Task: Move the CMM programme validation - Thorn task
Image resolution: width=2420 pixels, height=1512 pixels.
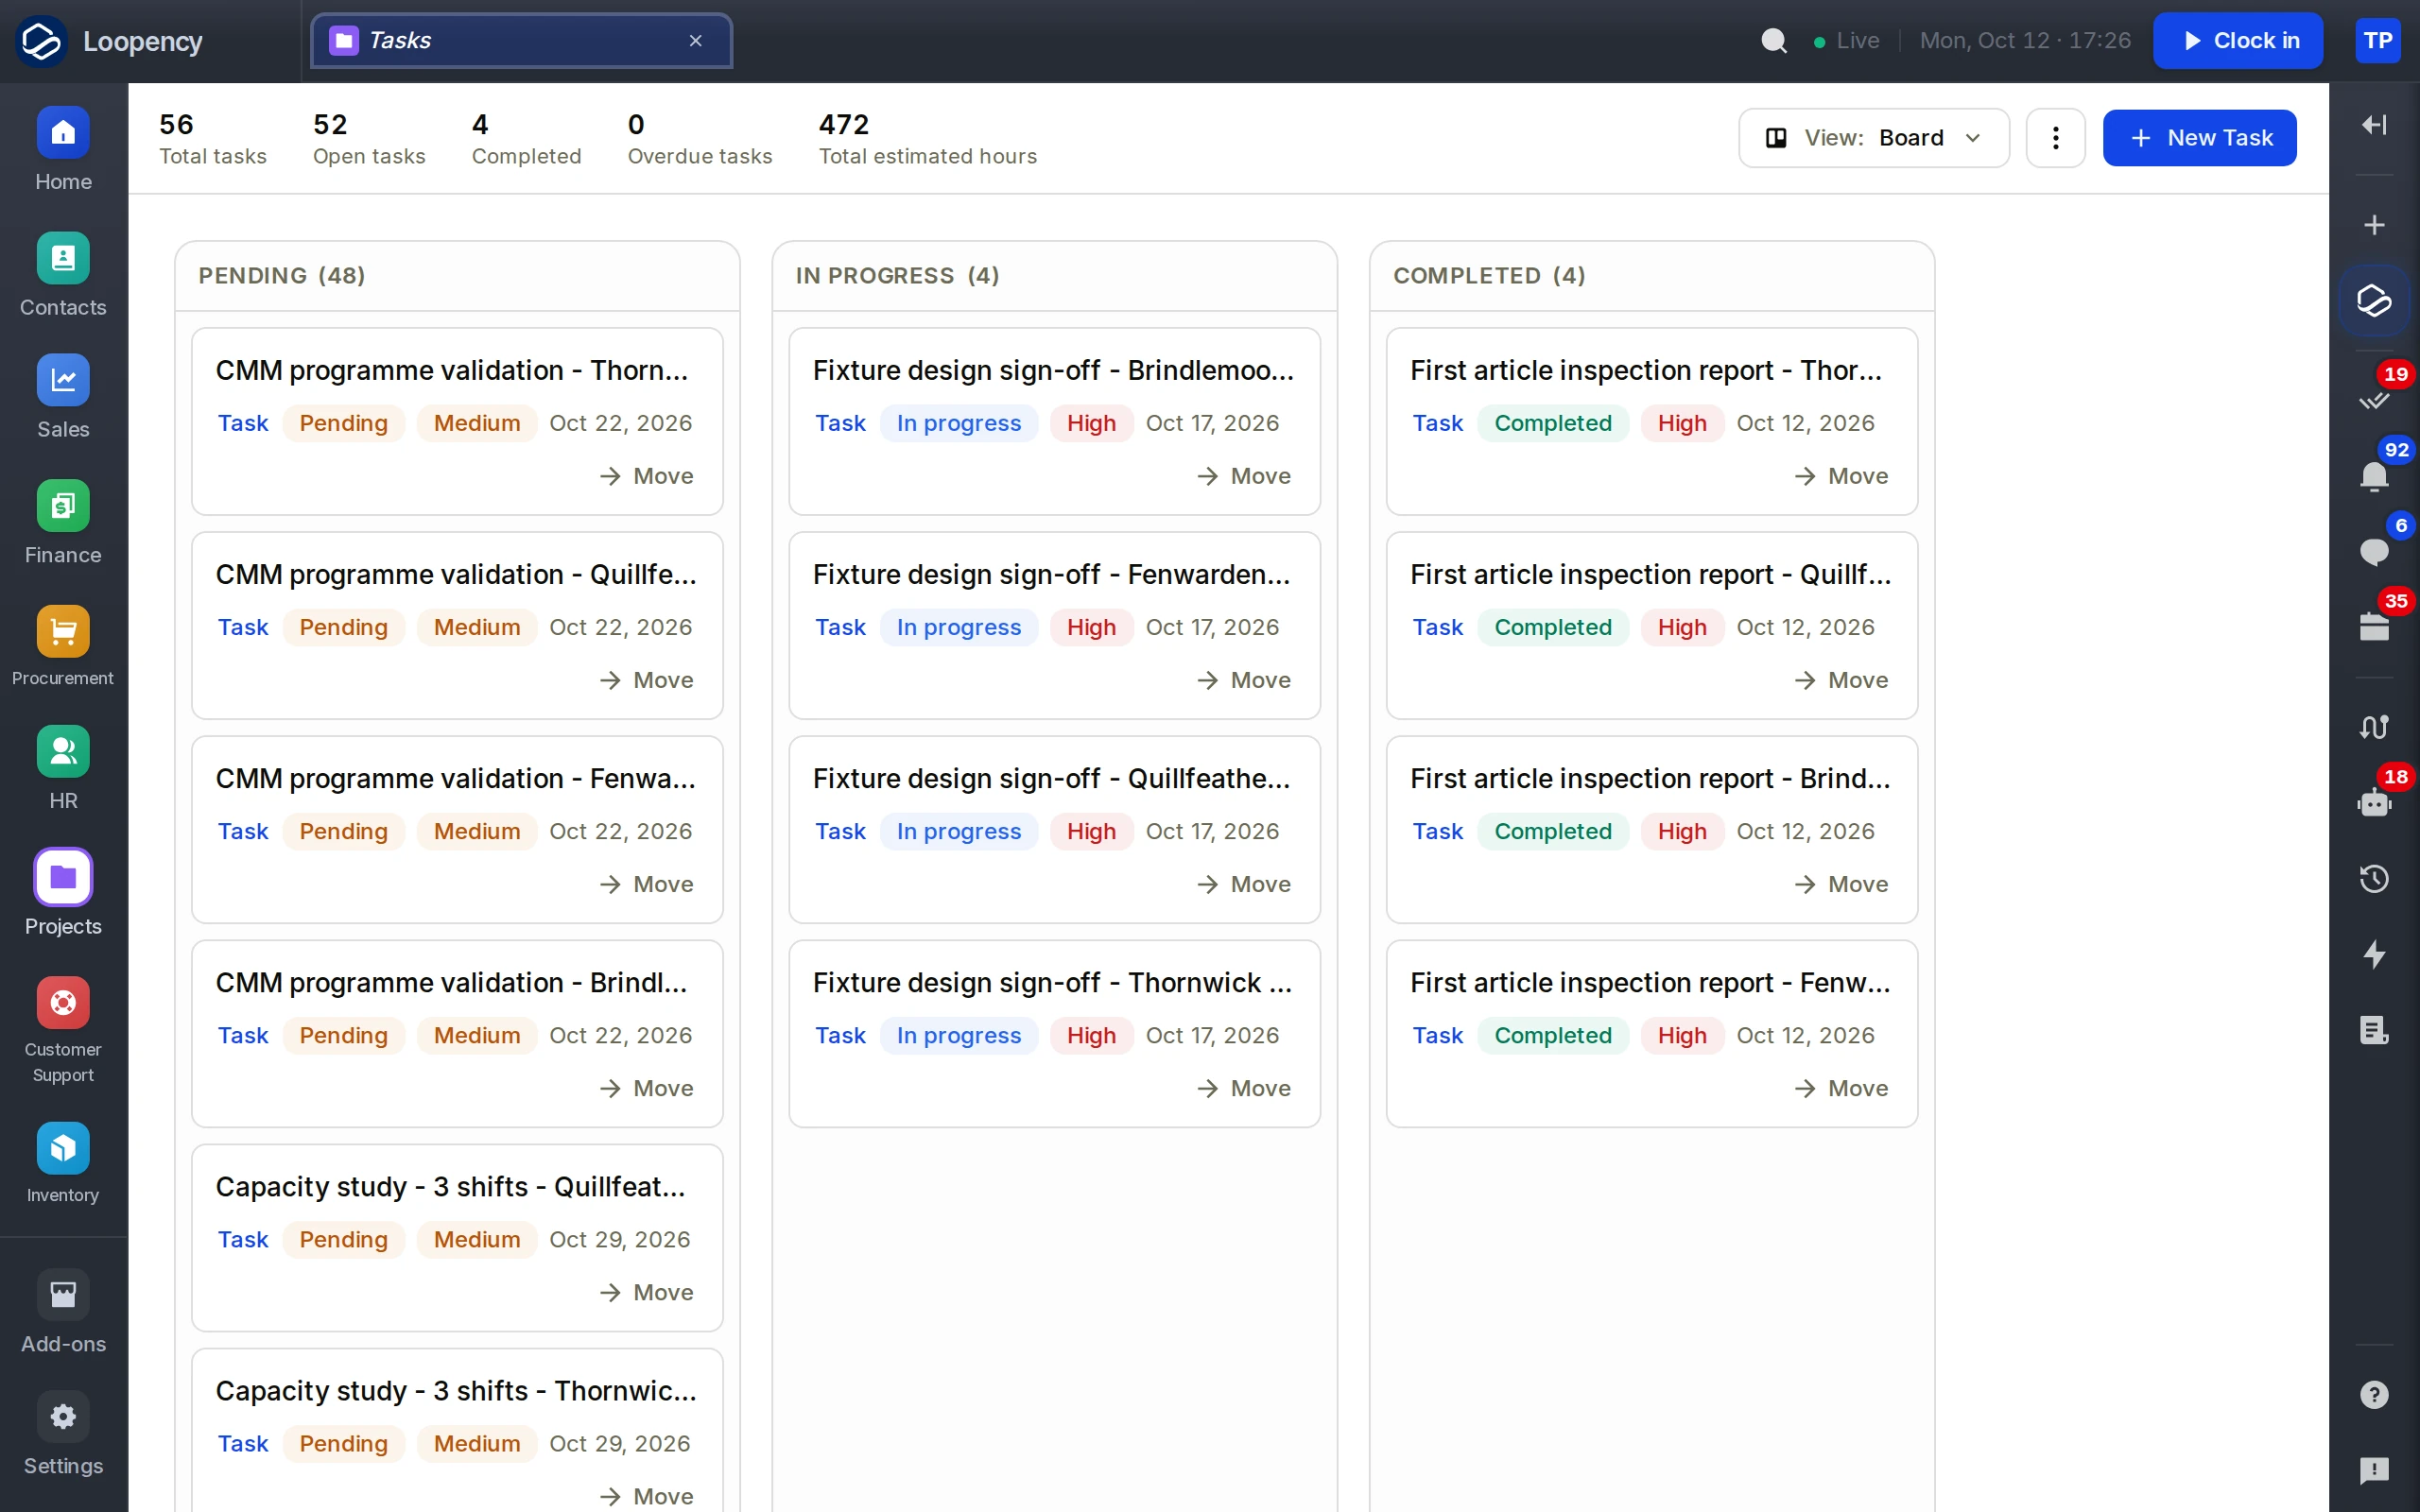Action: pyautogui.click(x=647, y=476)
